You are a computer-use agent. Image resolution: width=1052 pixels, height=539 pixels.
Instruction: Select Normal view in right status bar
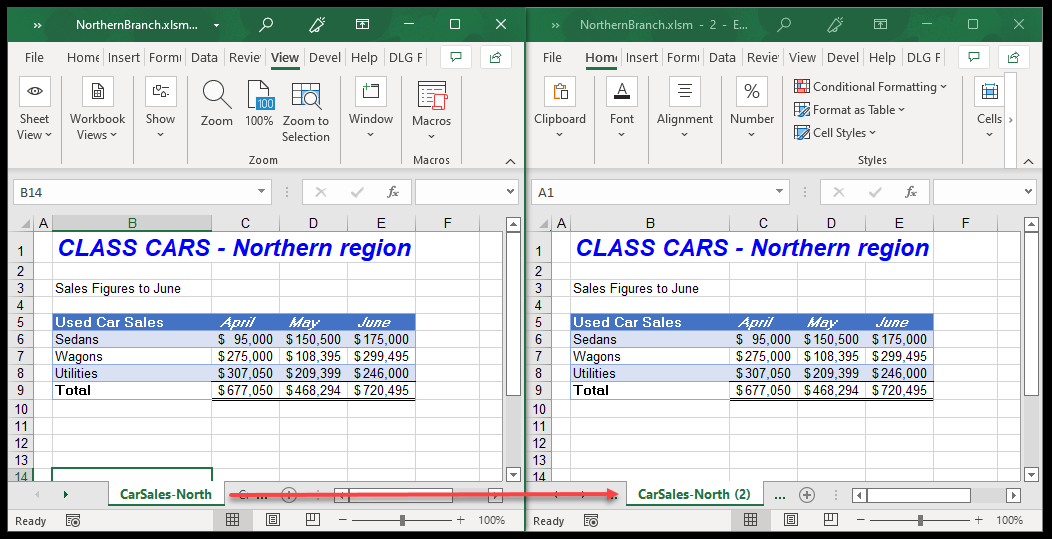[751, 520]
